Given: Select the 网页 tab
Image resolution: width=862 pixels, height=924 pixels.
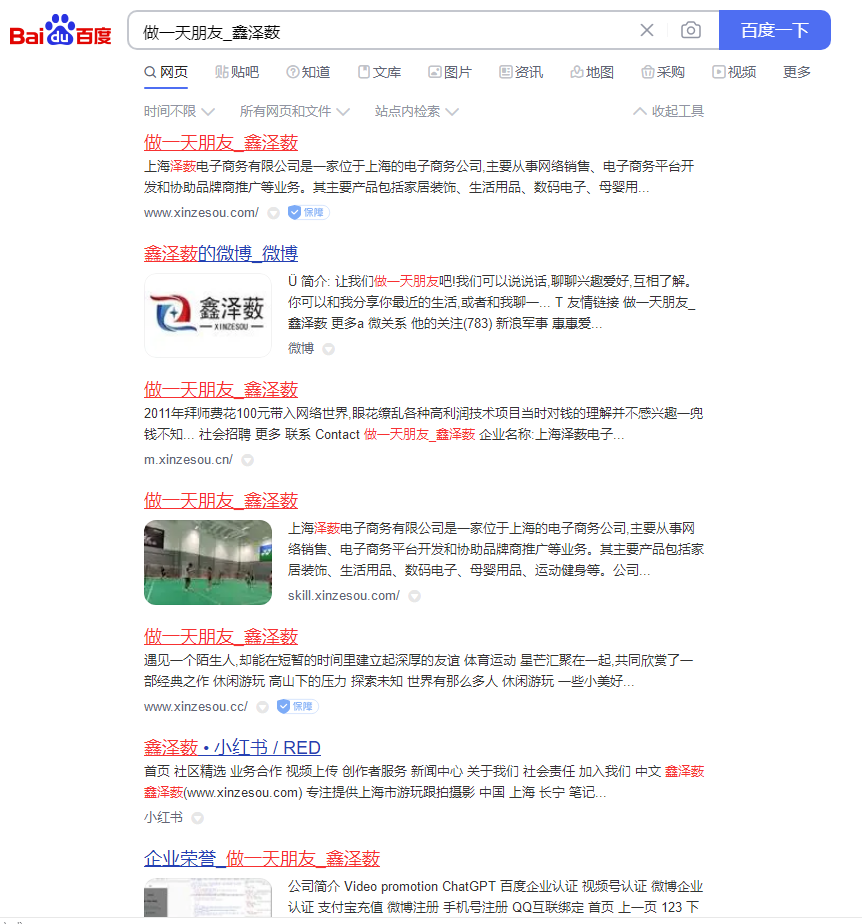Looking at the screenshot, I should [x=166, y=72].
